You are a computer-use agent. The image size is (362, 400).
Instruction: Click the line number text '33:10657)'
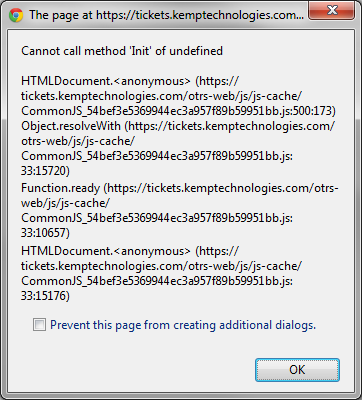[x=45, y=233]
